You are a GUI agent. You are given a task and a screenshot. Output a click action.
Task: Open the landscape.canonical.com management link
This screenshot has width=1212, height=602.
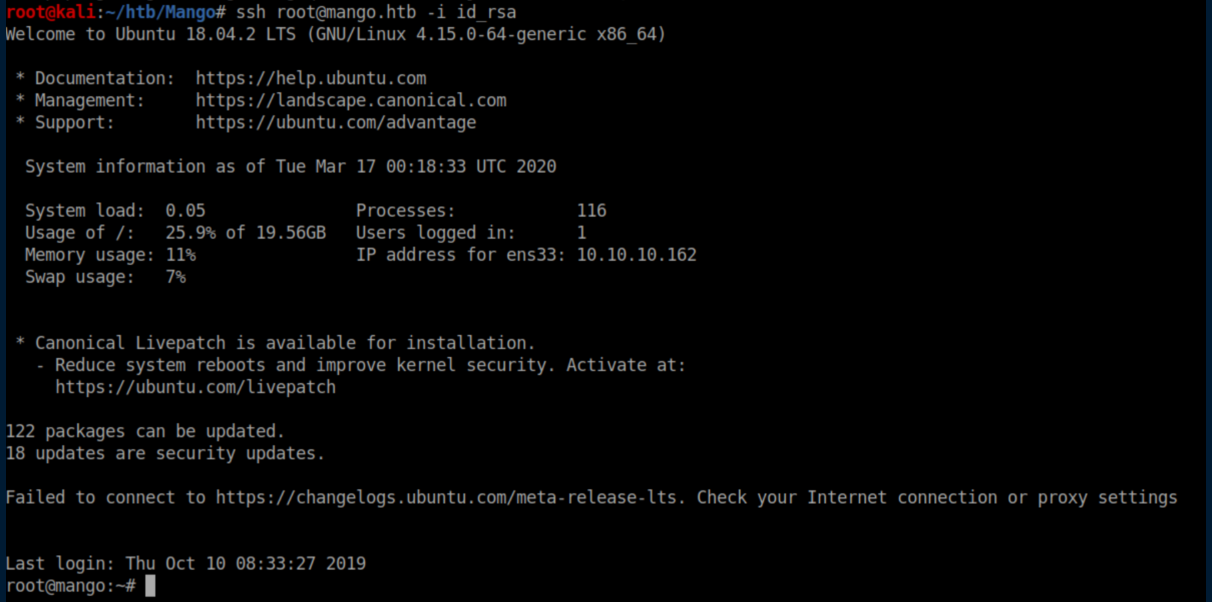click(x=350, y=100)
